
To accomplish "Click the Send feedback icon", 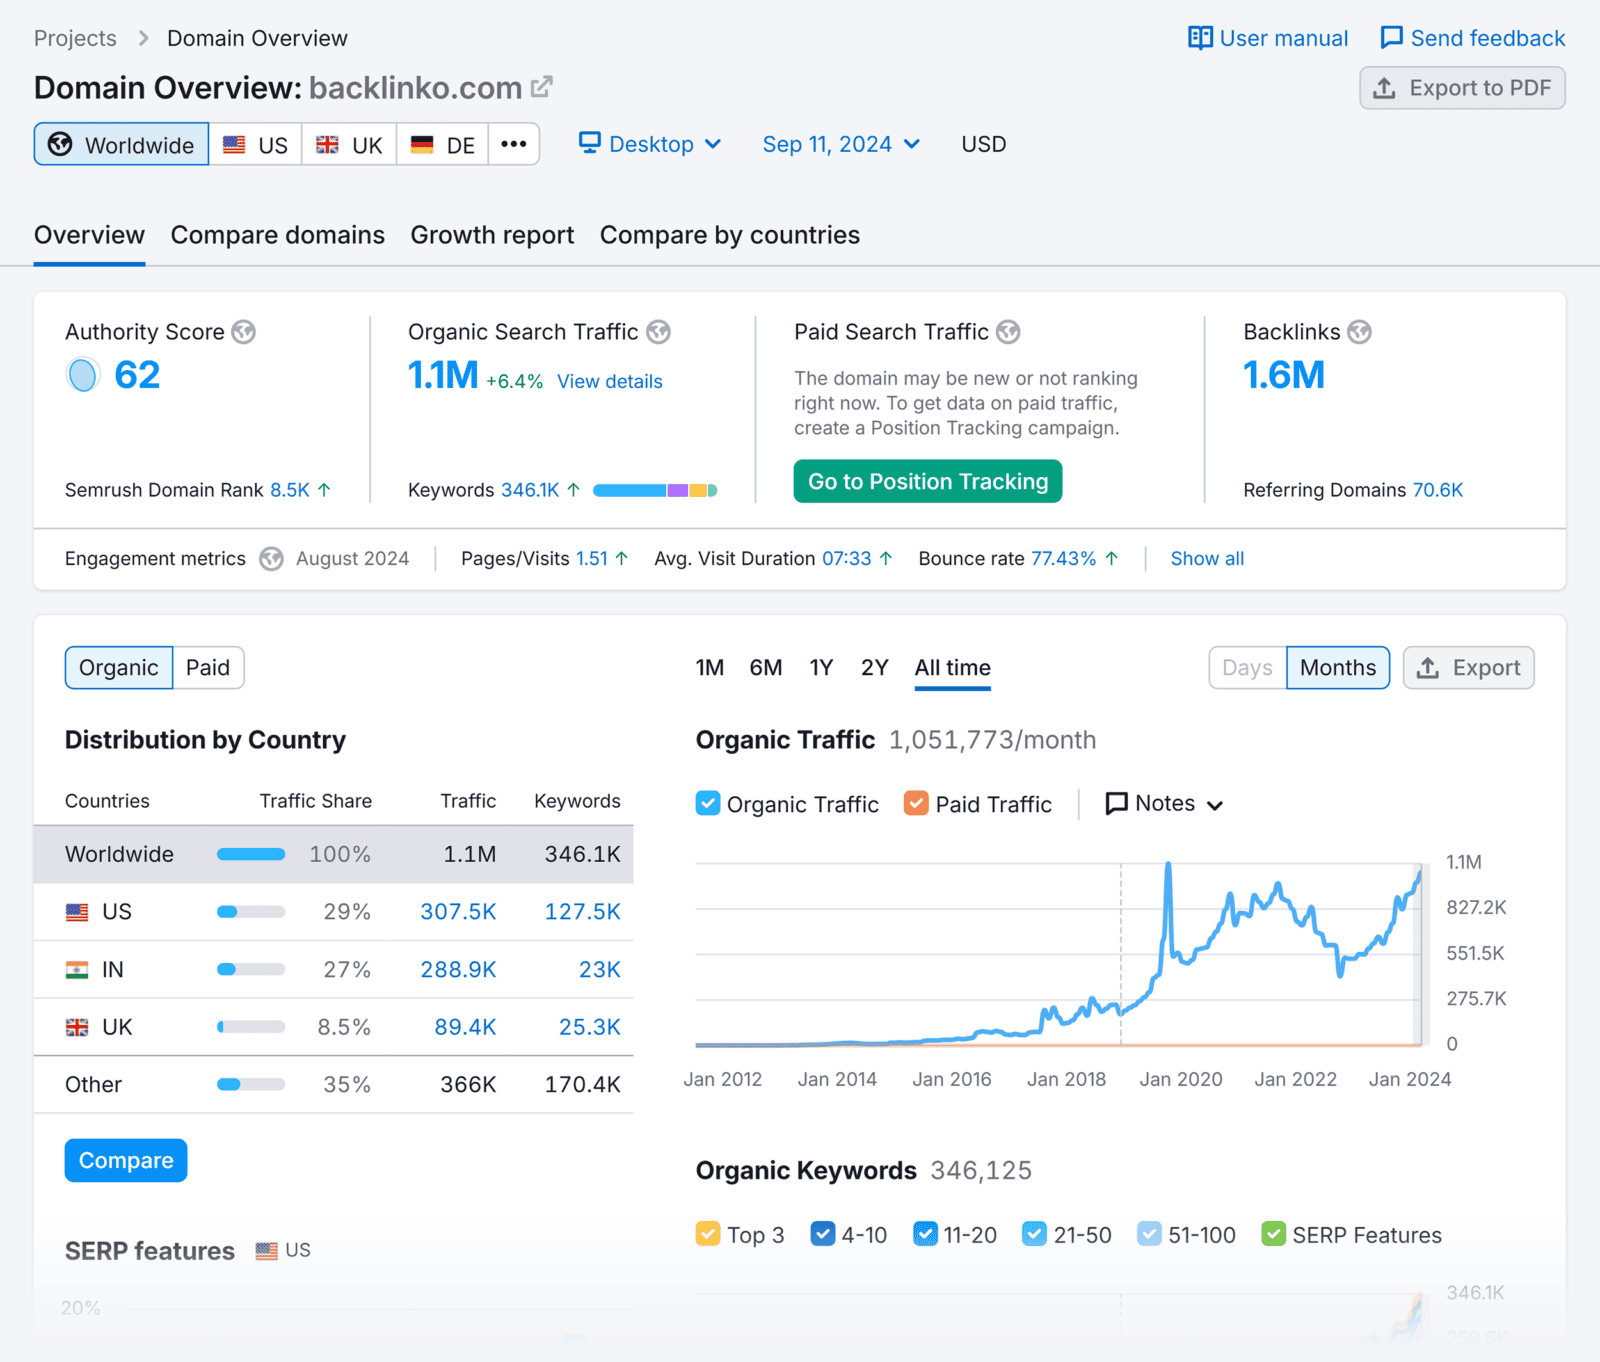I will coord(1392,37).
